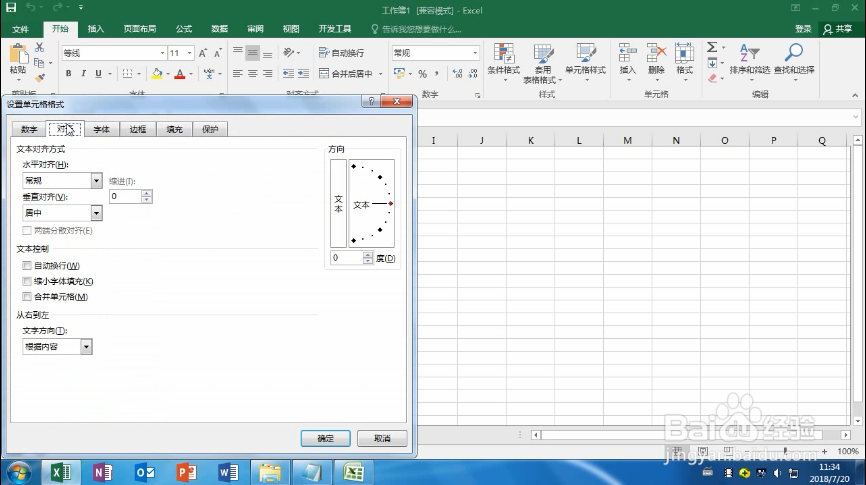Image resolution: width=866 pixels, height=485 pixels.
Task: Toggle Underline formatting in the ribbon
Action: coord(98,73)
